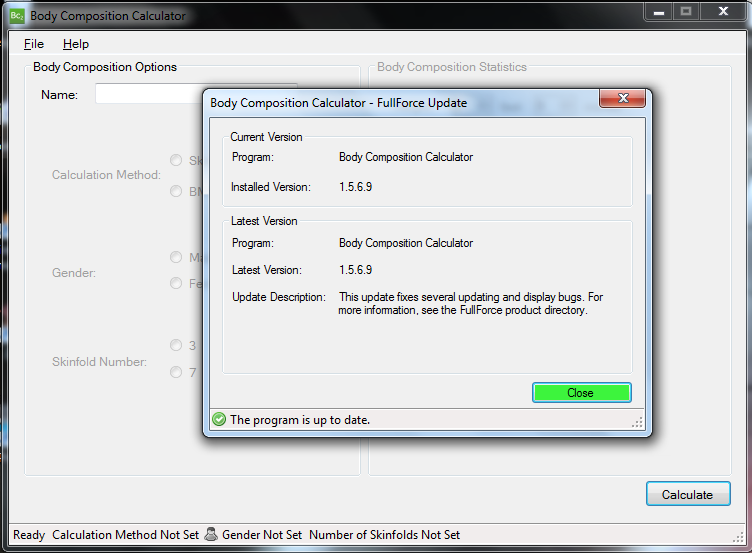Screen dimensions: 752x553
Task: Click the update description text about display bugs
Action: (470, 304)
